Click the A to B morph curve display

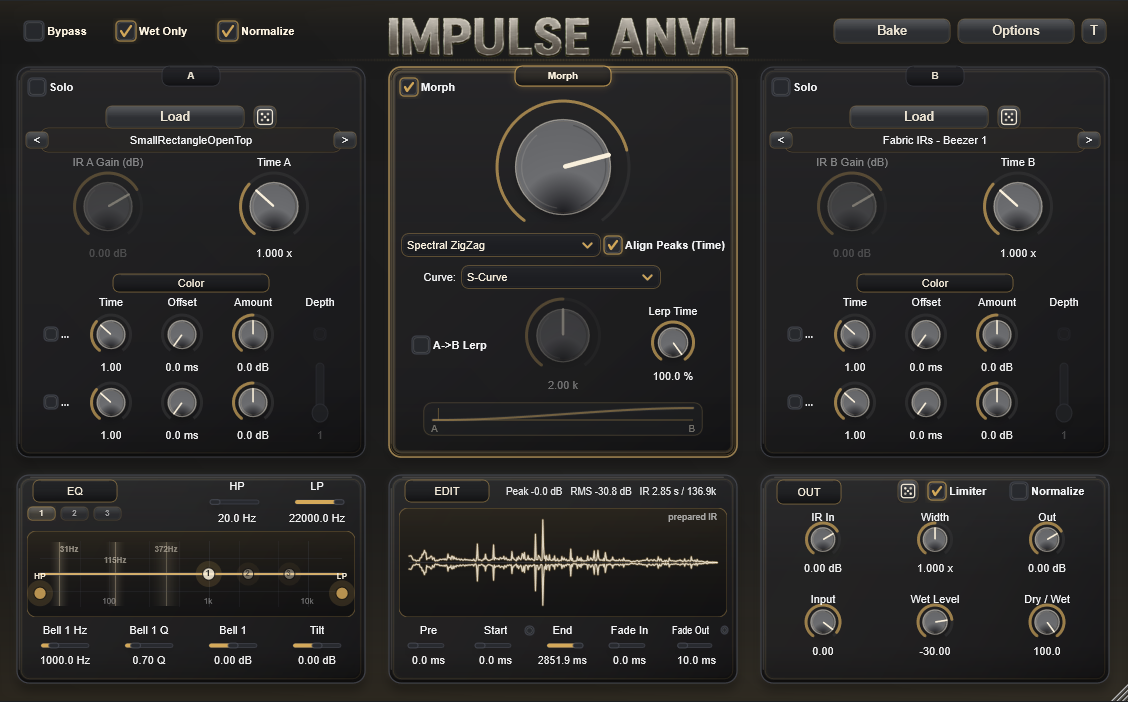(x=563, y=419)
